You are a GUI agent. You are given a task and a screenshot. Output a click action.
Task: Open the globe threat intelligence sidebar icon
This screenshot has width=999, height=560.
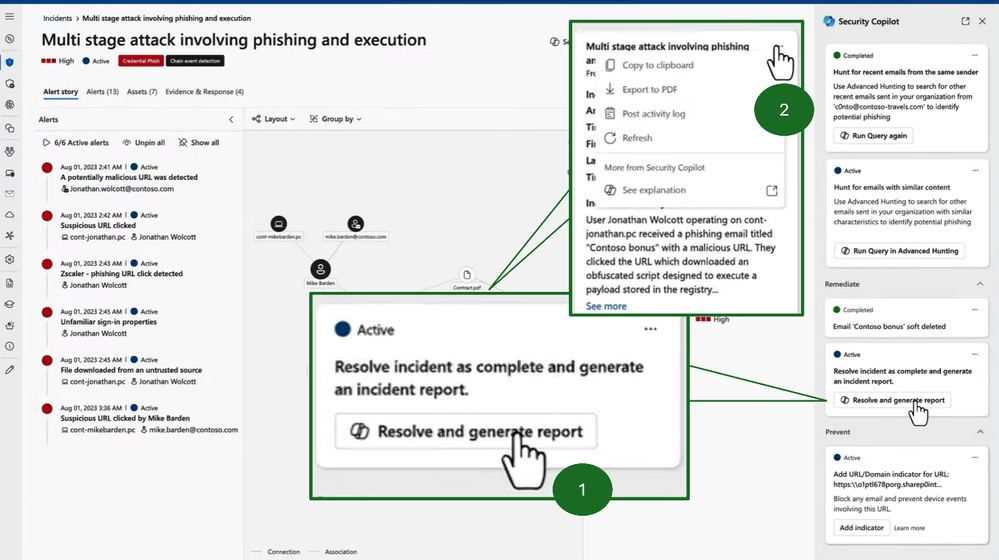tap(10, 104)
